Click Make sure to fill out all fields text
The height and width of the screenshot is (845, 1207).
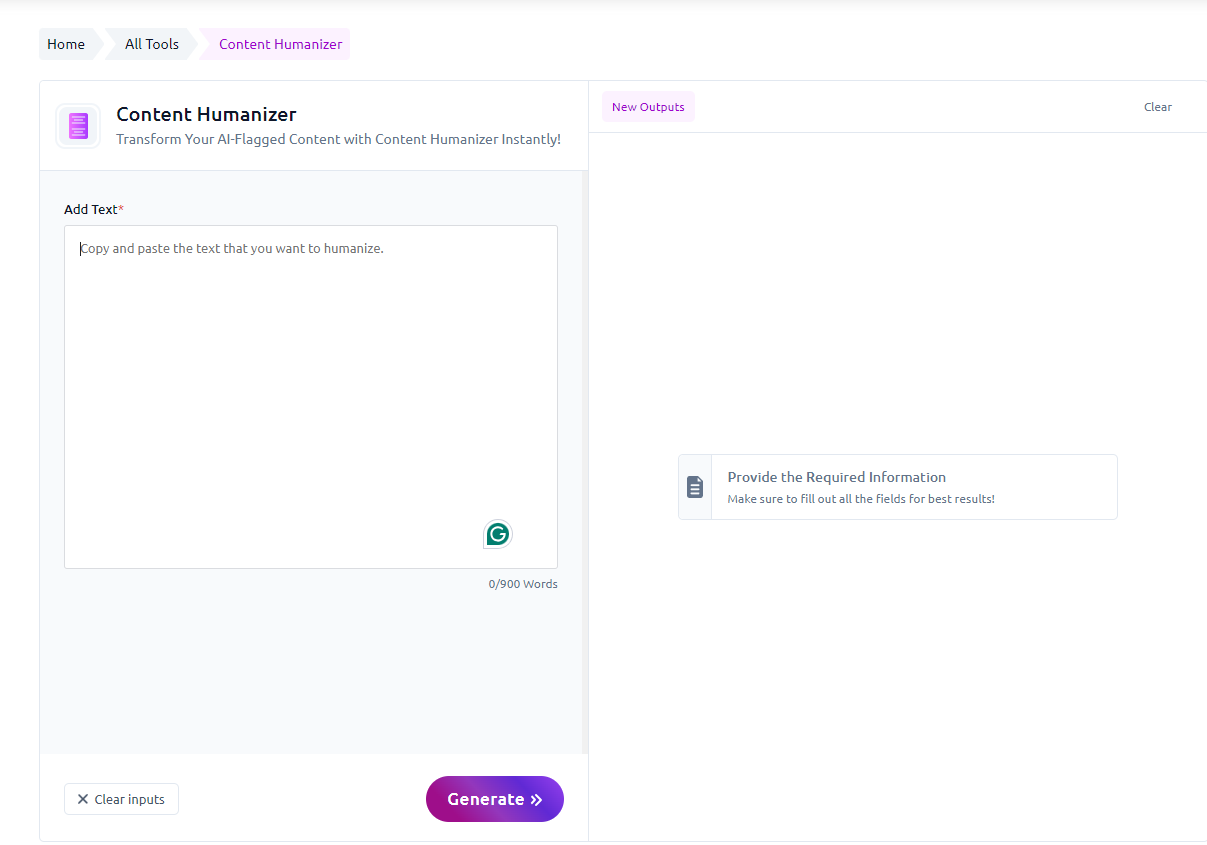[861, 499]
